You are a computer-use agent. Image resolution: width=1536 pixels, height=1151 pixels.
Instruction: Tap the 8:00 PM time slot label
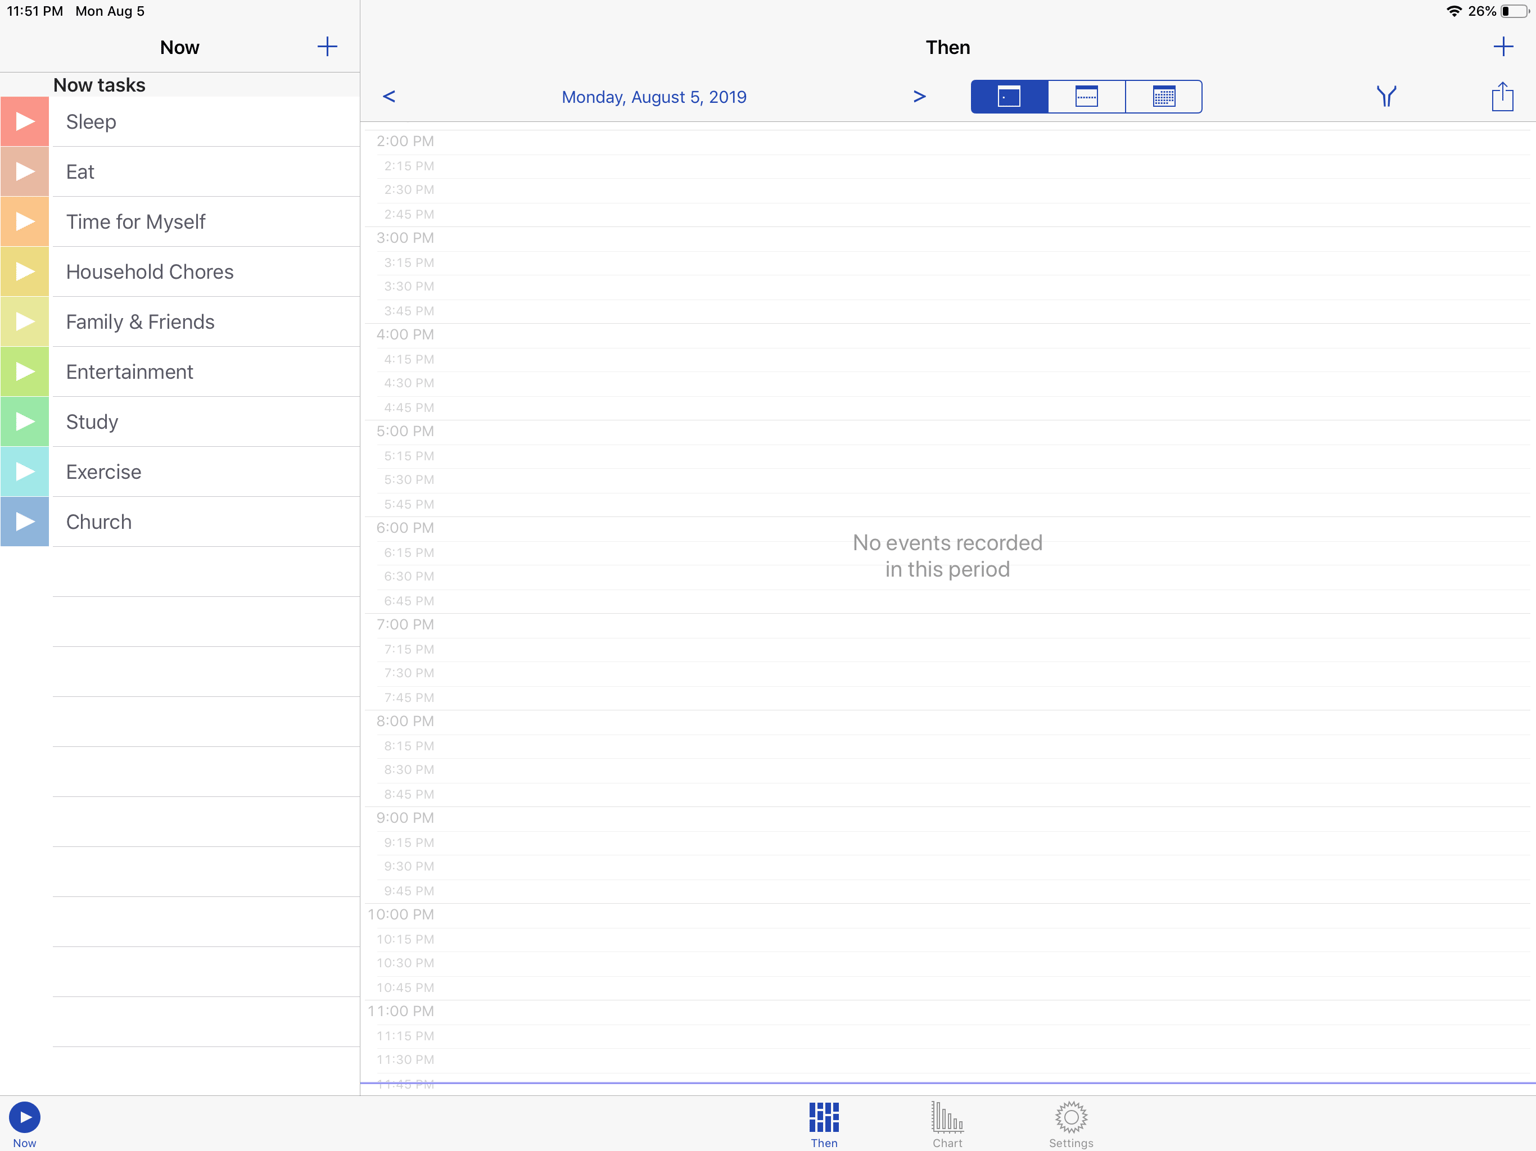coord(405,721)
